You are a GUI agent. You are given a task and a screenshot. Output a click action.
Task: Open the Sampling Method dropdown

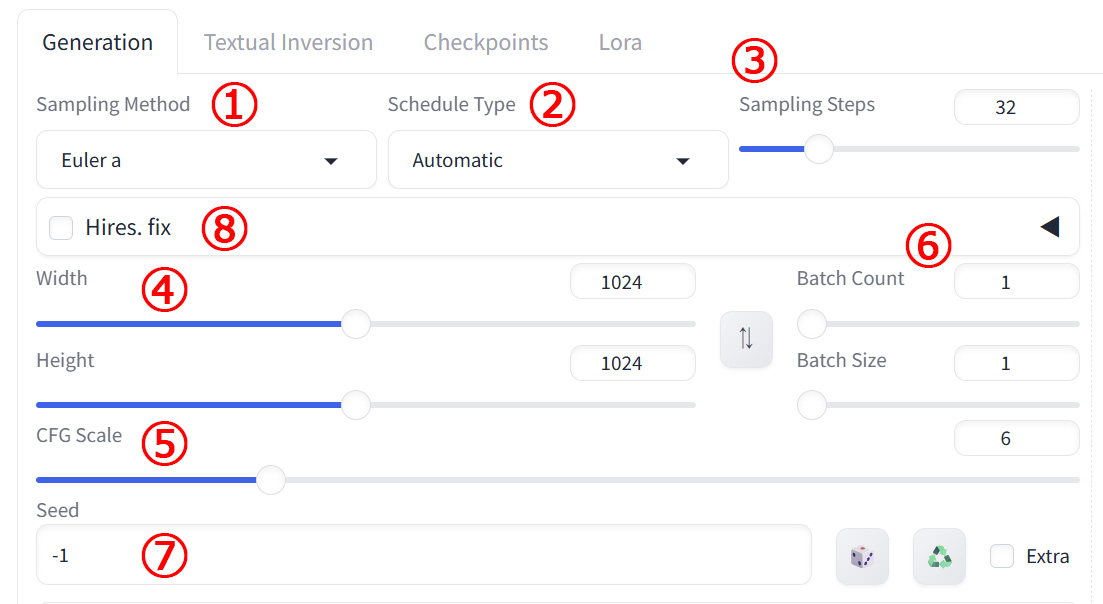[206, 160]
